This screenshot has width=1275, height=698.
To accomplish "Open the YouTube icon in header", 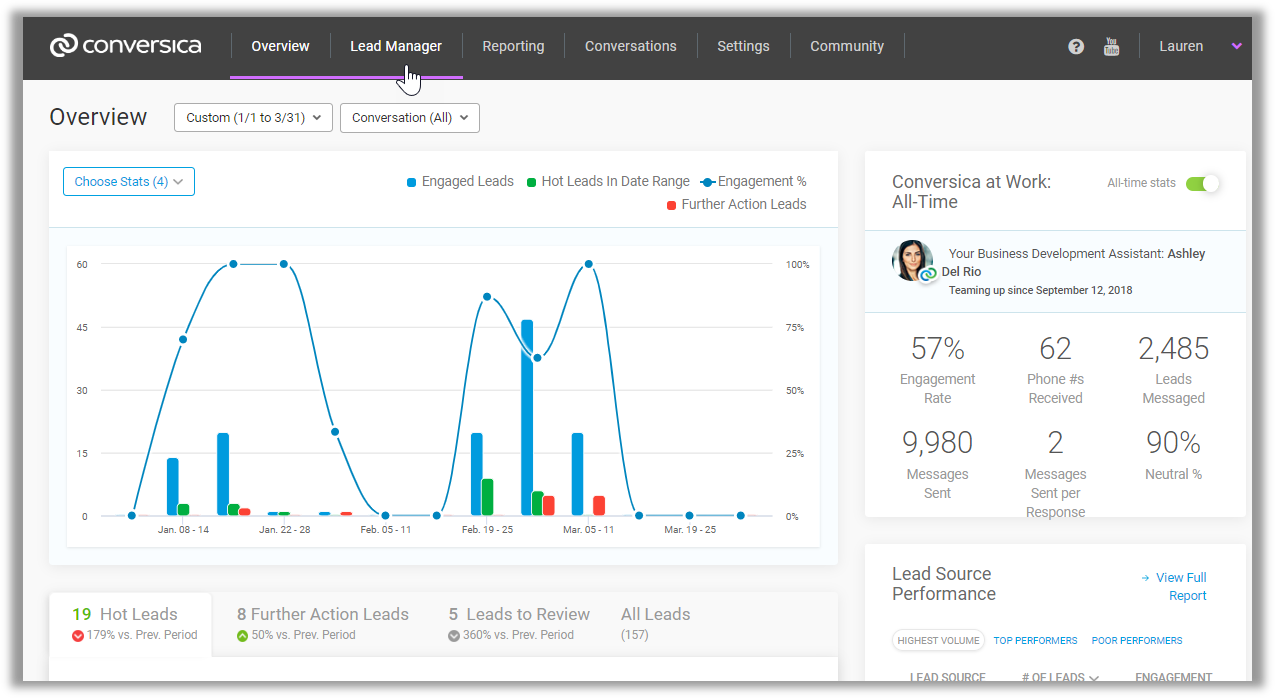I will 1111,46.
